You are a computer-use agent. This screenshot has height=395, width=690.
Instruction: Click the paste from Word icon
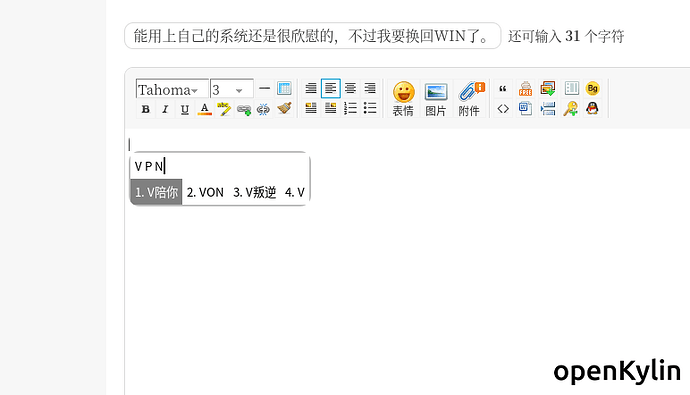pyautogui.click(x=525, y=108)
